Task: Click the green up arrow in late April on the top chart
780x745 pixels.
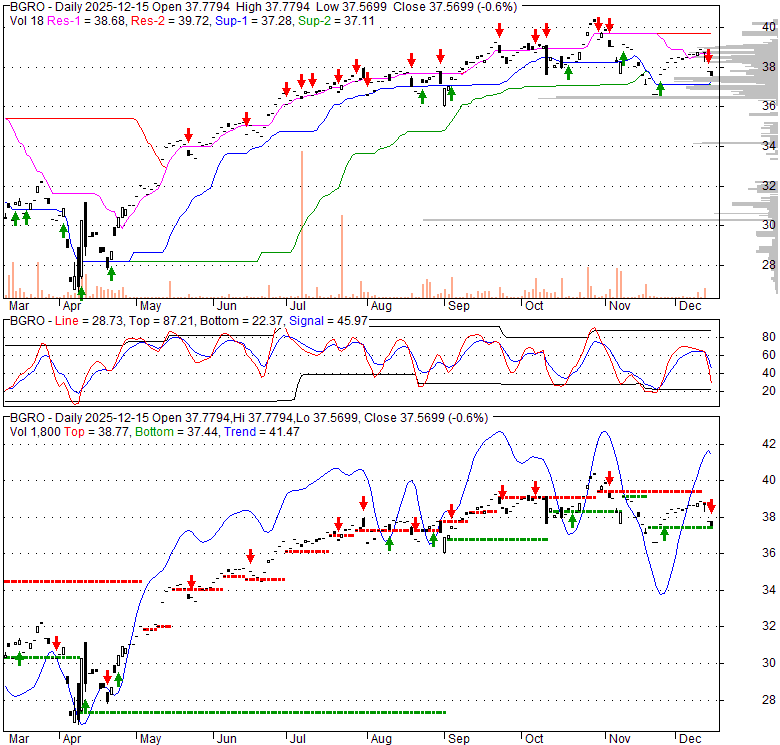Action: pyautogui.click(x=111, y=272)
